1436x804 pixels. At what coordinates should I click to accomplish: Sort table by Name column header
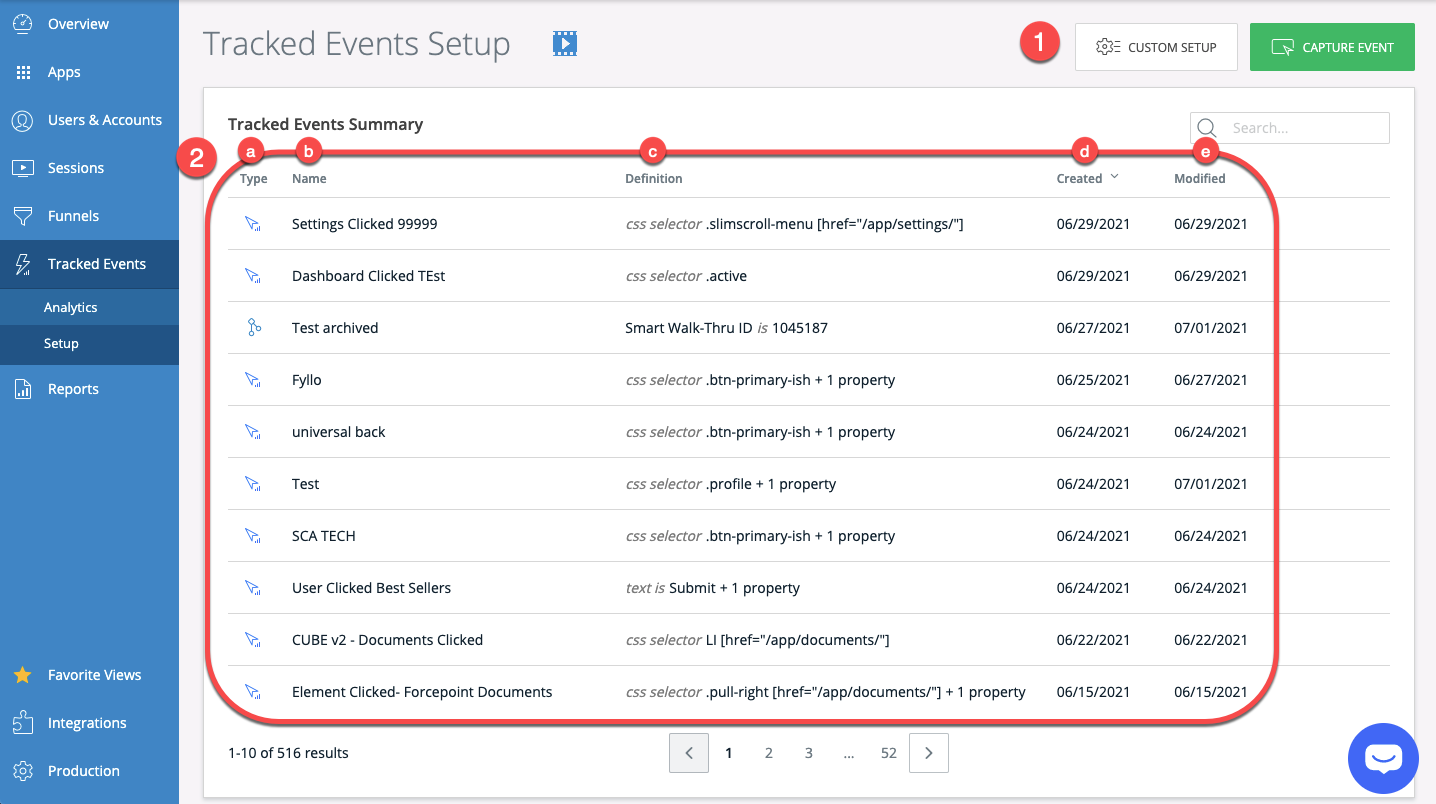pyautogui.click(x=309, y=179)
